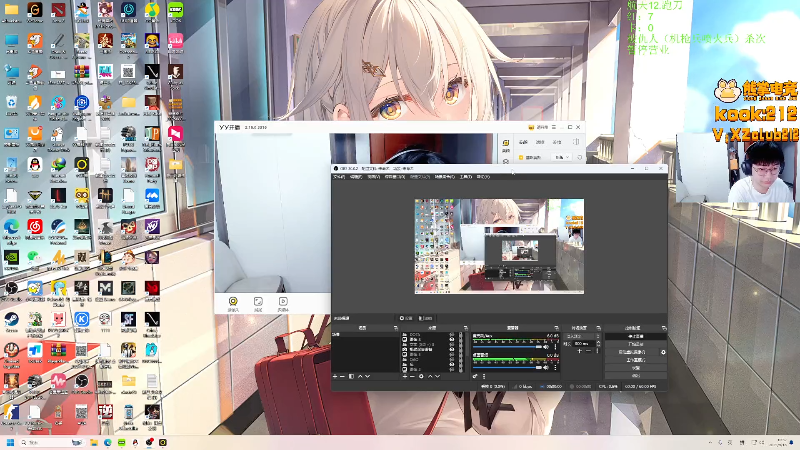Toggle eye visibility for 视频采集设备 source
Viewport: 800px width, 450px height.
(452, 349)
